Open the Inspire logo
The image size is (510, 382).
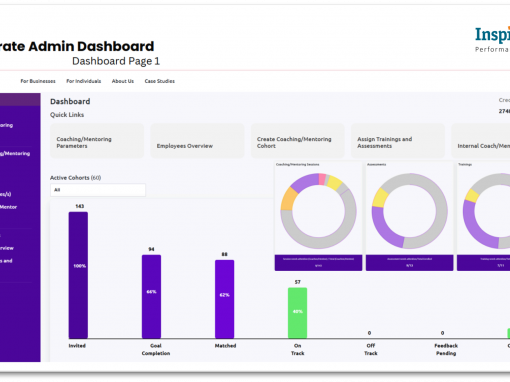(x=493, y=39)
